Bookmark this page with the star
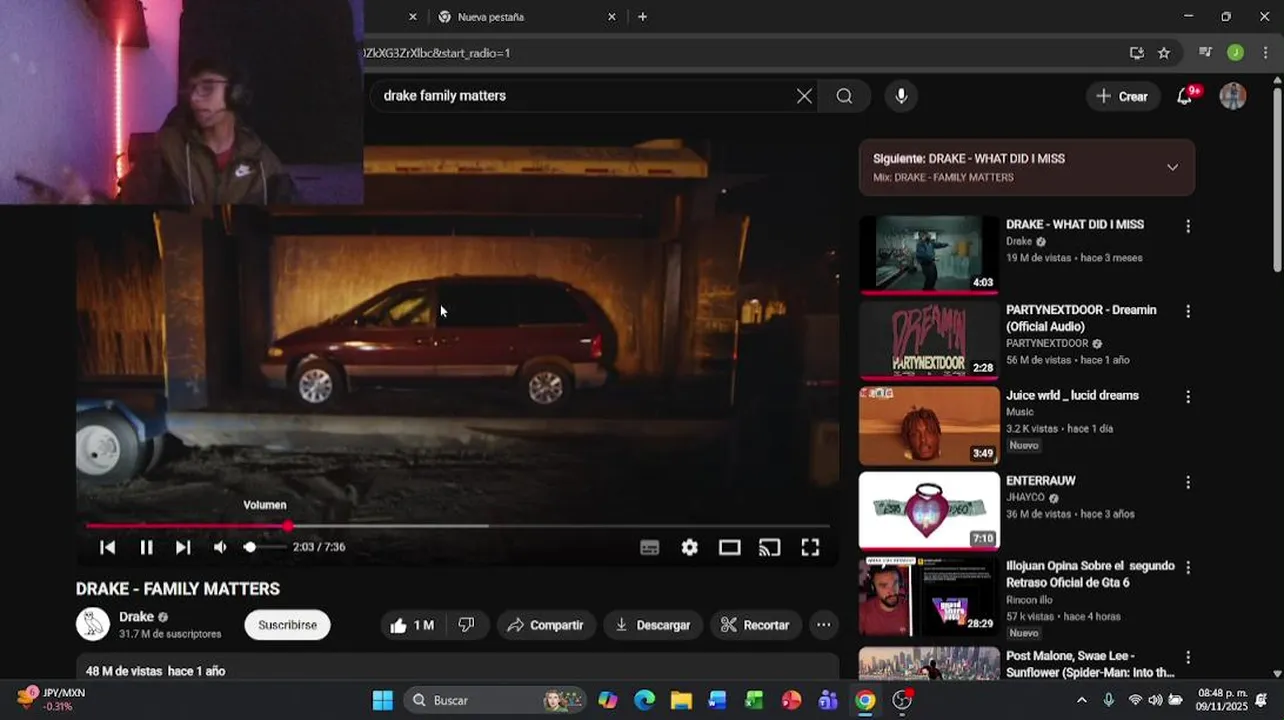The image size is (1284, 720). (x=1164, y=53)
